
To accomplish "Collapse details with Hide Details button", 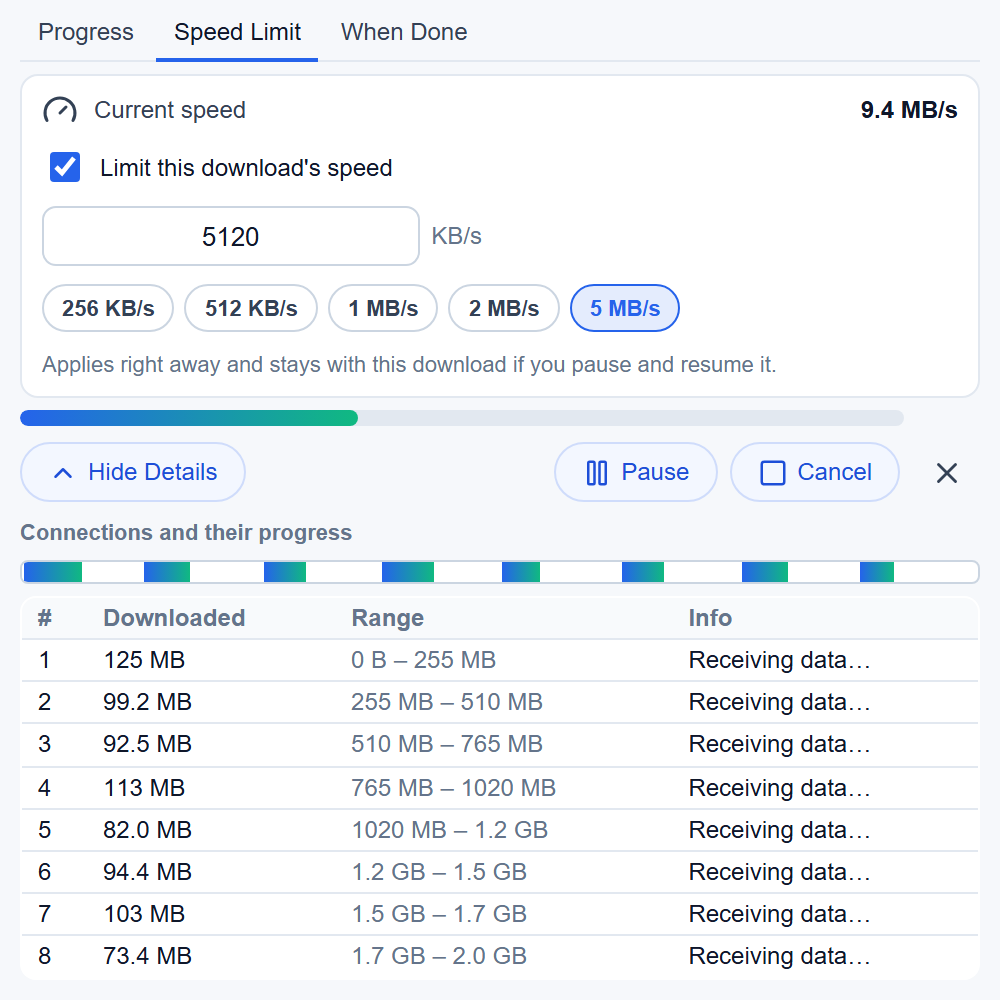I will 133,472.
